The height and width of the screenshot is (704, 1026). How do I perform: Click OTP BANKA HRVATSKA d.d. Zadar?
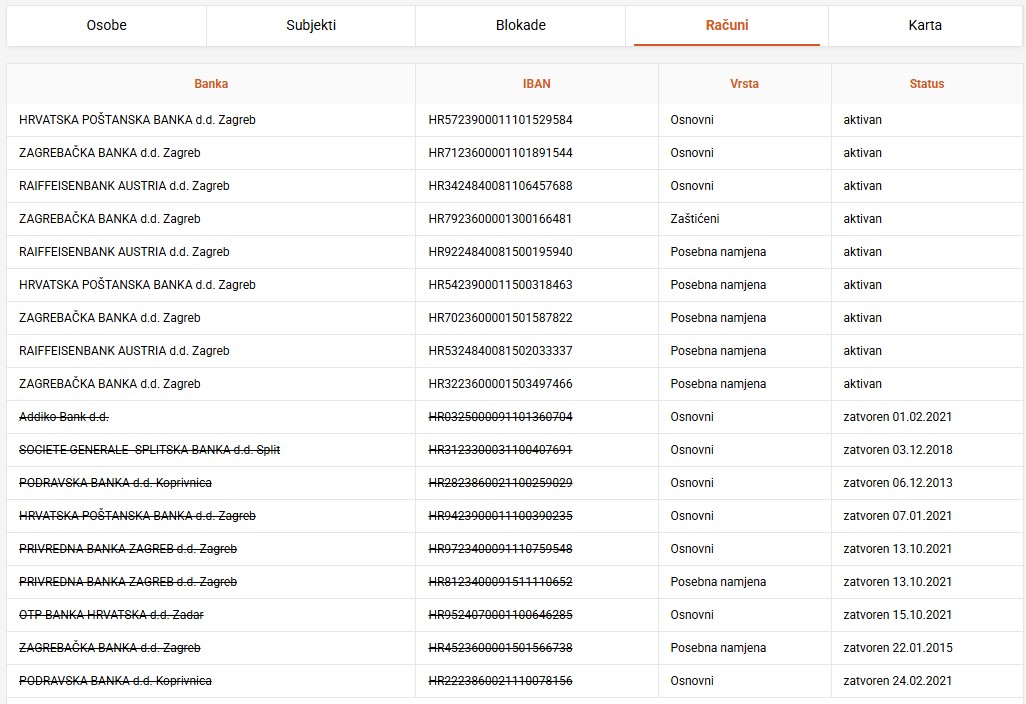coord(111,615)
